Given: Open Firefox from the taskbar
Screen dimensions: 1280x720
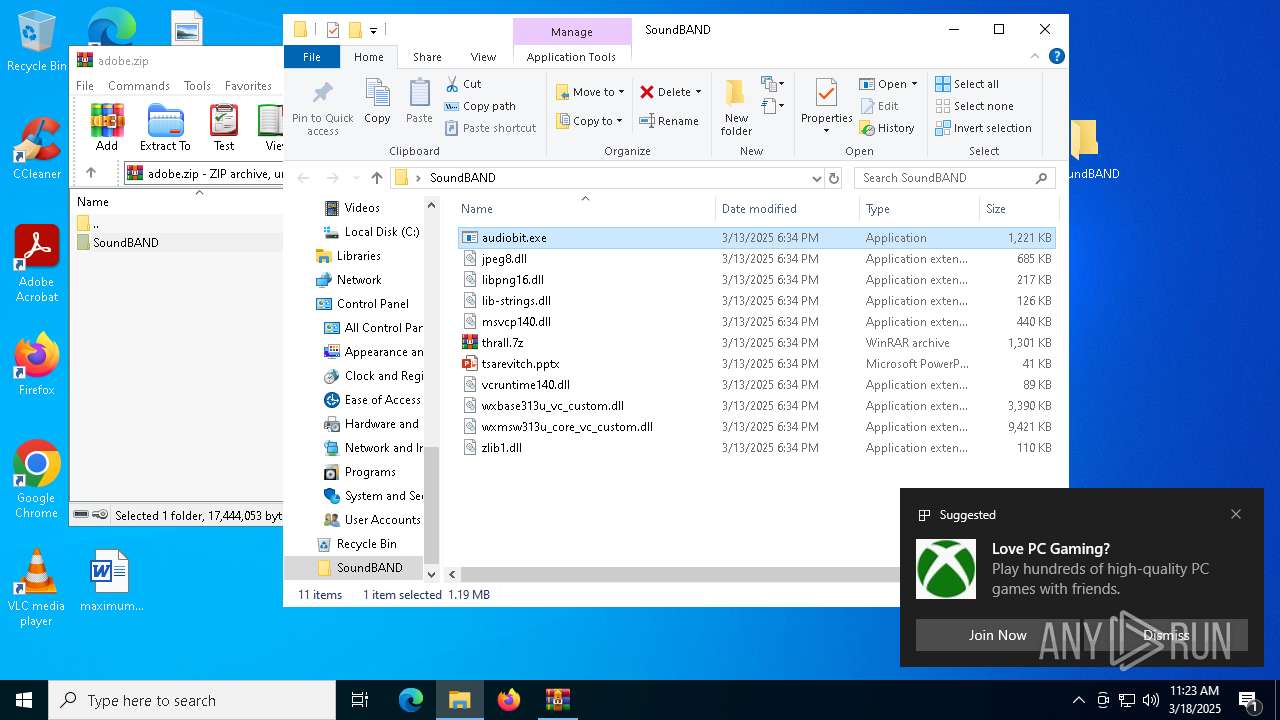Looking at the screenshot, I should coord(509,700).
